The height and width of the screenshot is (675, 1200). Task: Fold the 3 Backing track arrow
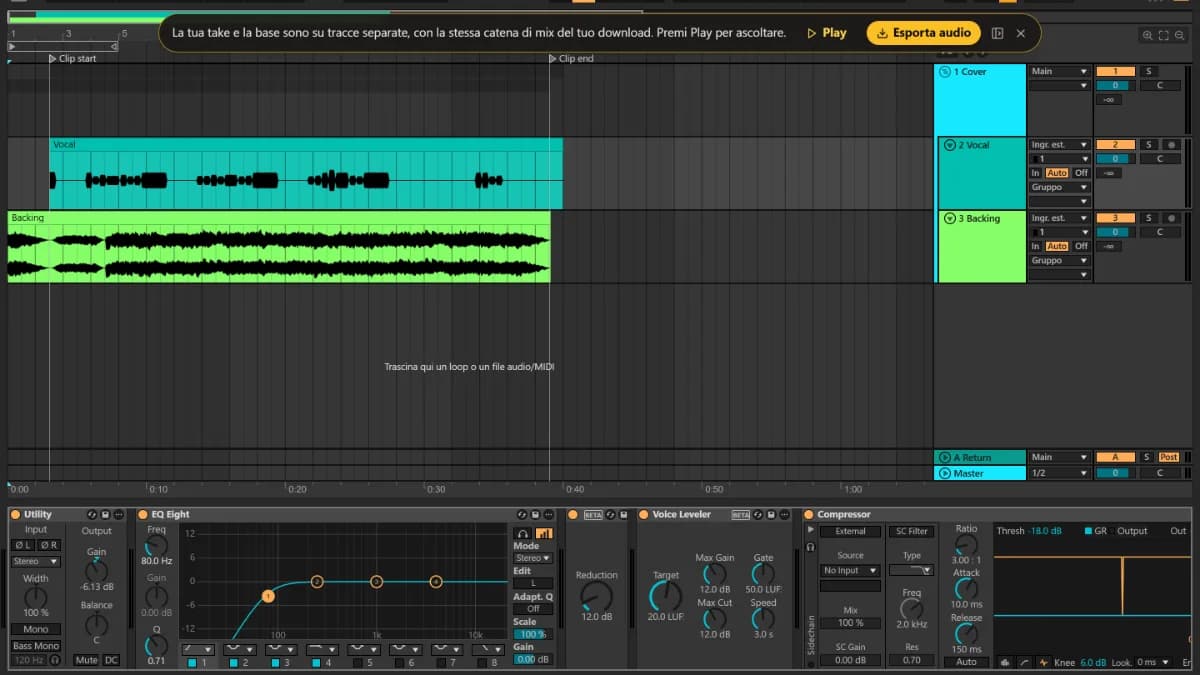point(949,218)
